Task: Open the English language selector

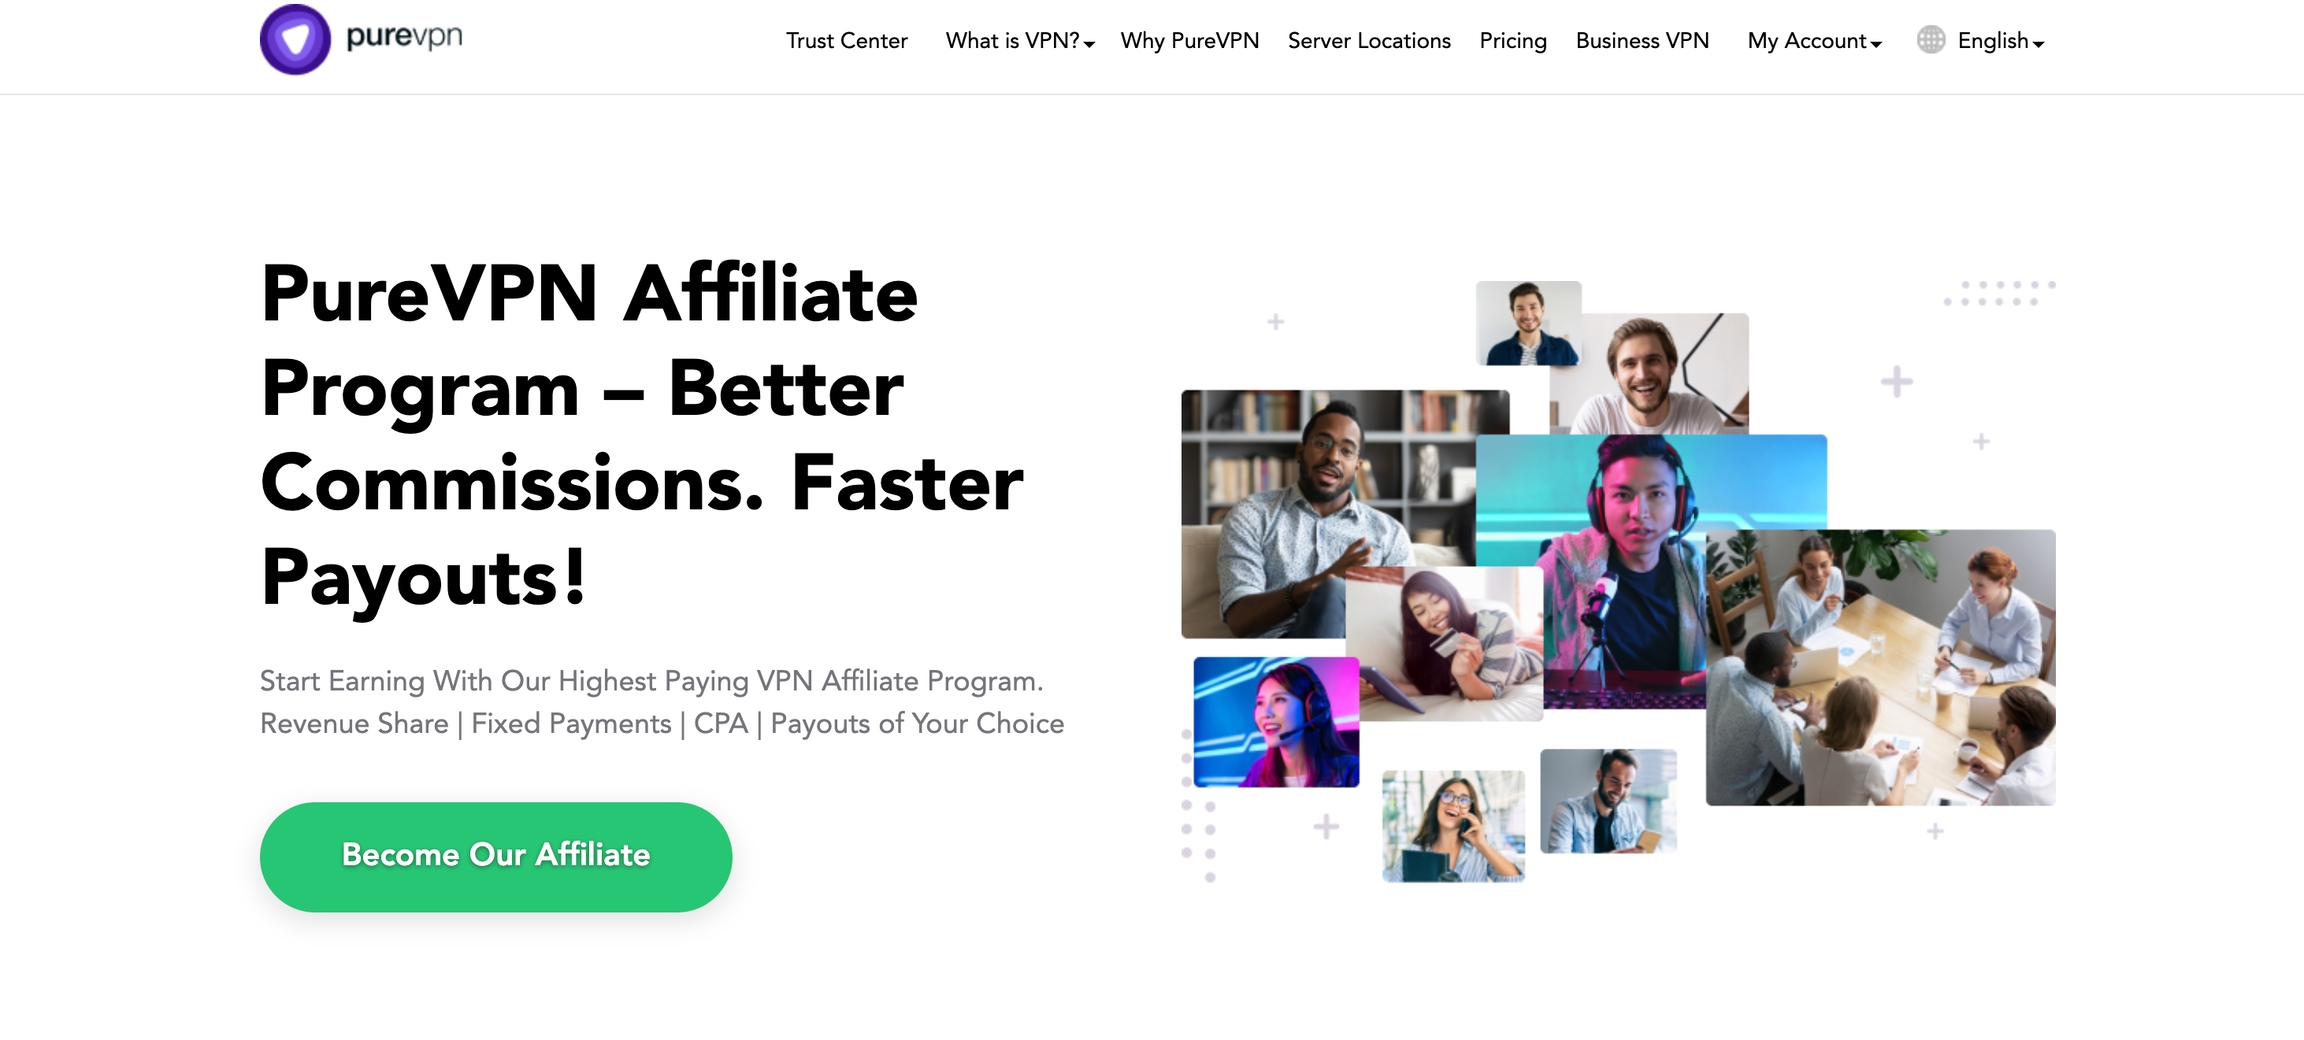Action: [x=2000, y=41]
